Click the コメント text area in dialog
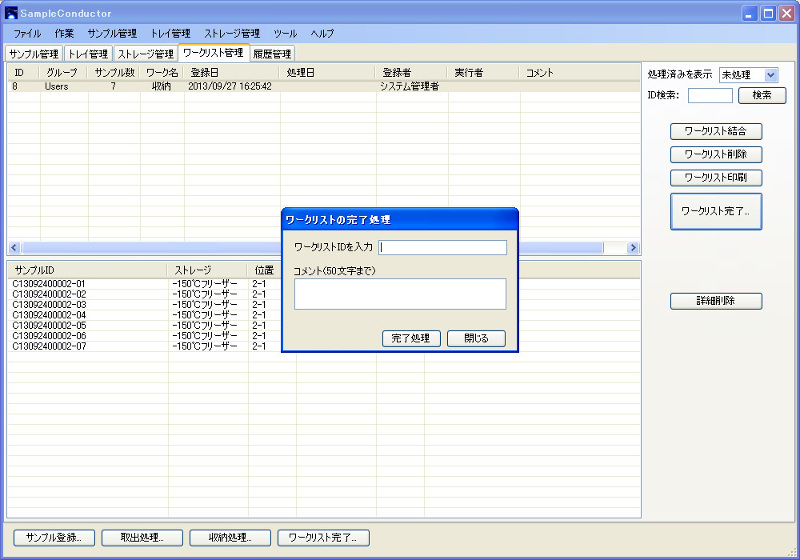This screenshot has height=560, width=800. click(x=400, y=294)
